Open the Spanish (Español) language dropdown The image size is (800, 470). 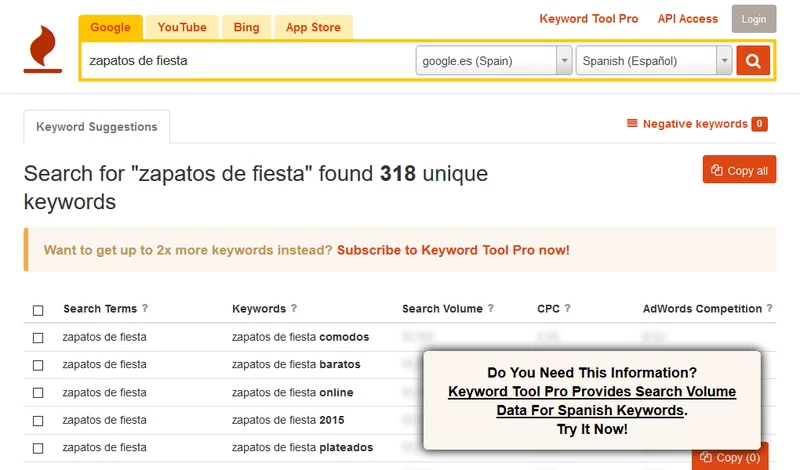coord(654,61)
